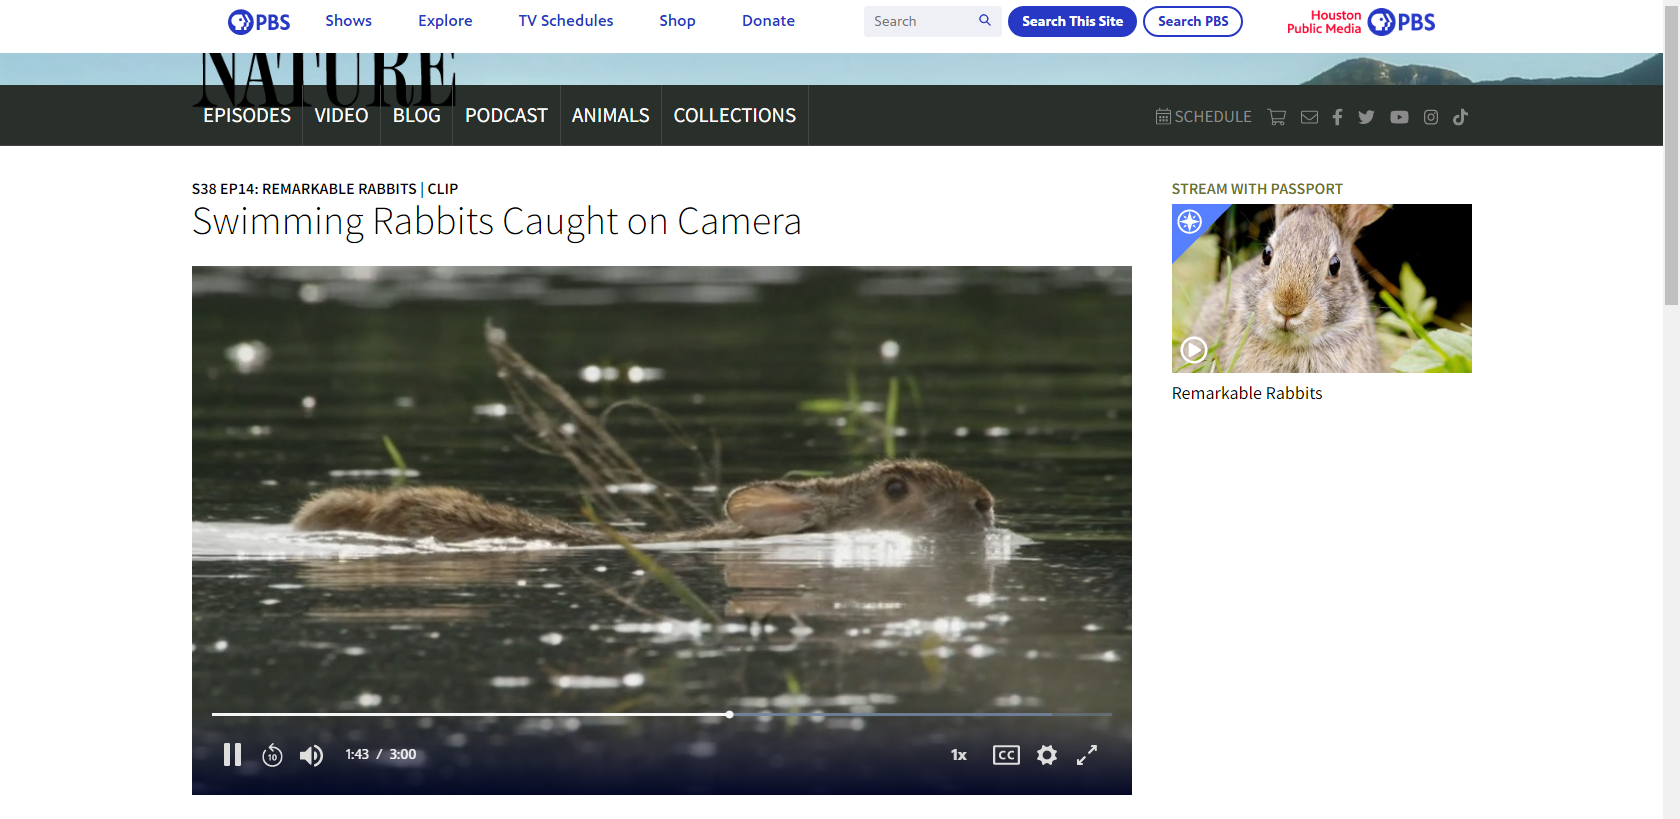Open the Episodes tab
Viewport: 1680px width, 819px height.
(247, 116)
